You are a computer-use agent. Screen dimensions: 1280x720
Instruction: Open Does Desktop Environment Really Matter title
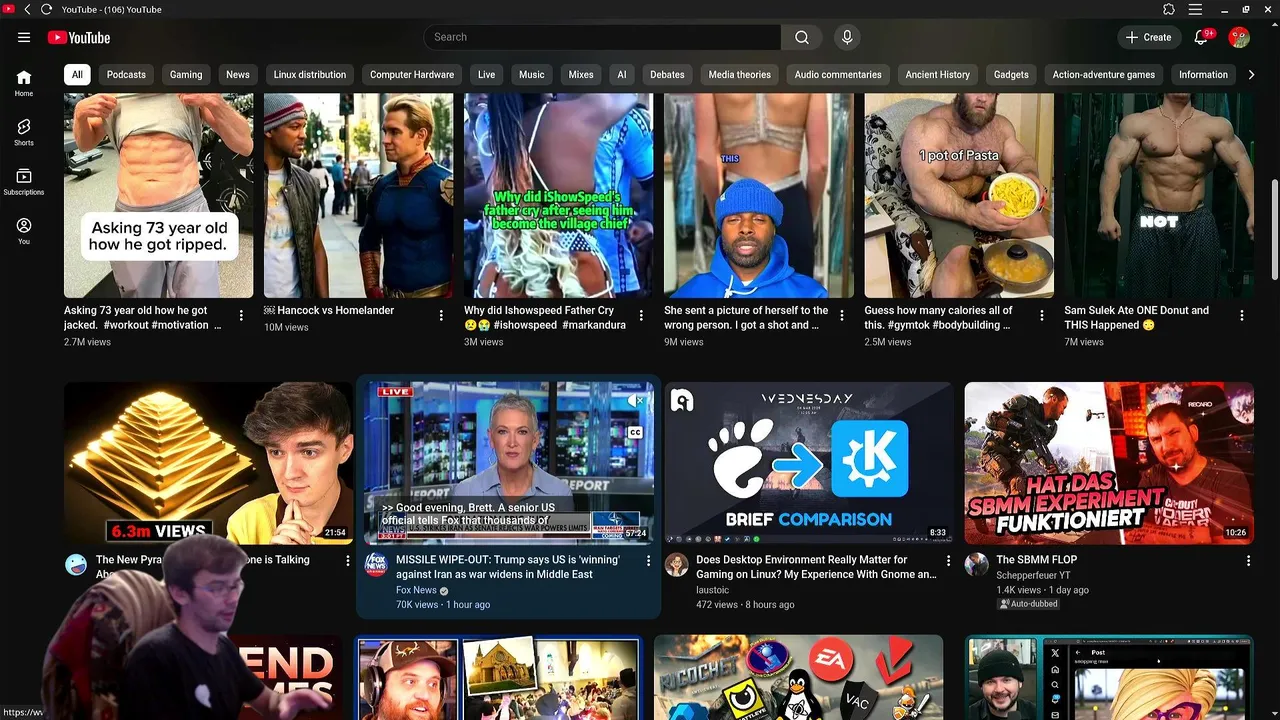click(x=816, y=567)
